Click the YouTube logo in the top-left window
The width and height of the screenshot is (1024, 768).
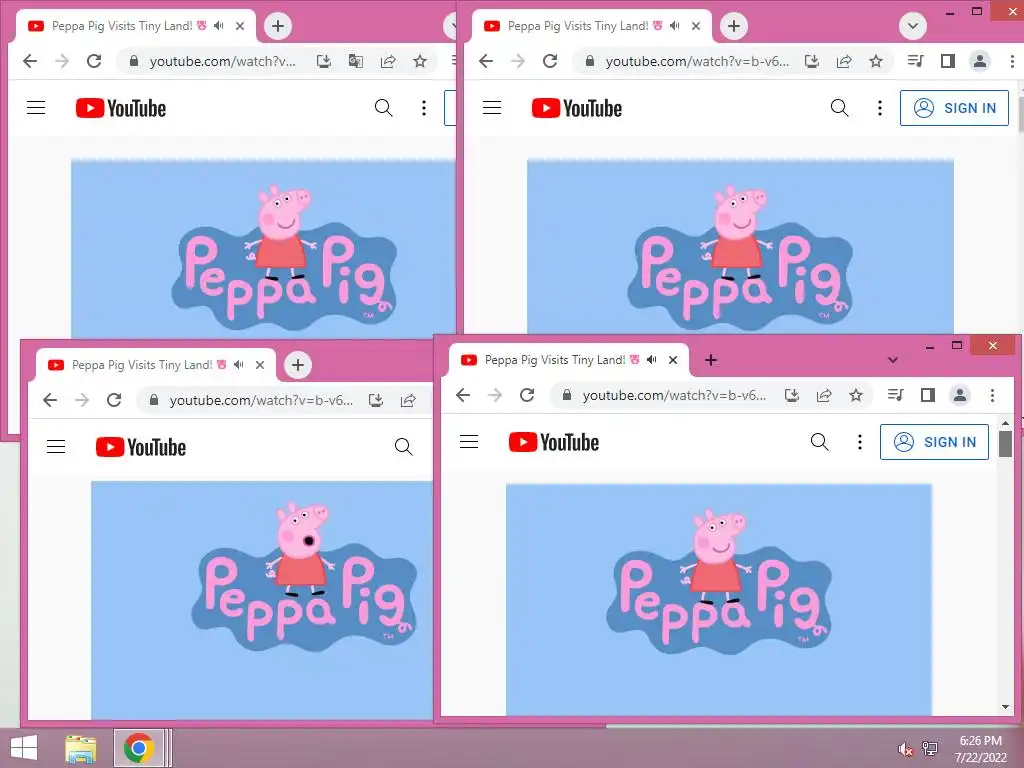121,108
